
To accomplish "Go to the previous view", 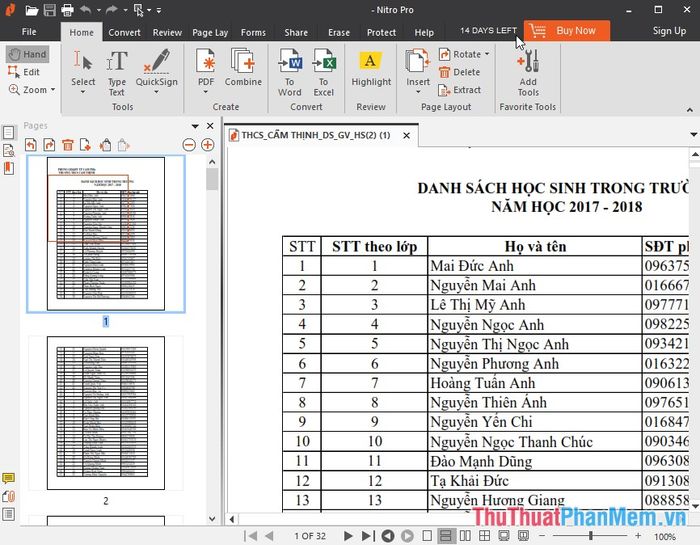I will tap(388, 536).
